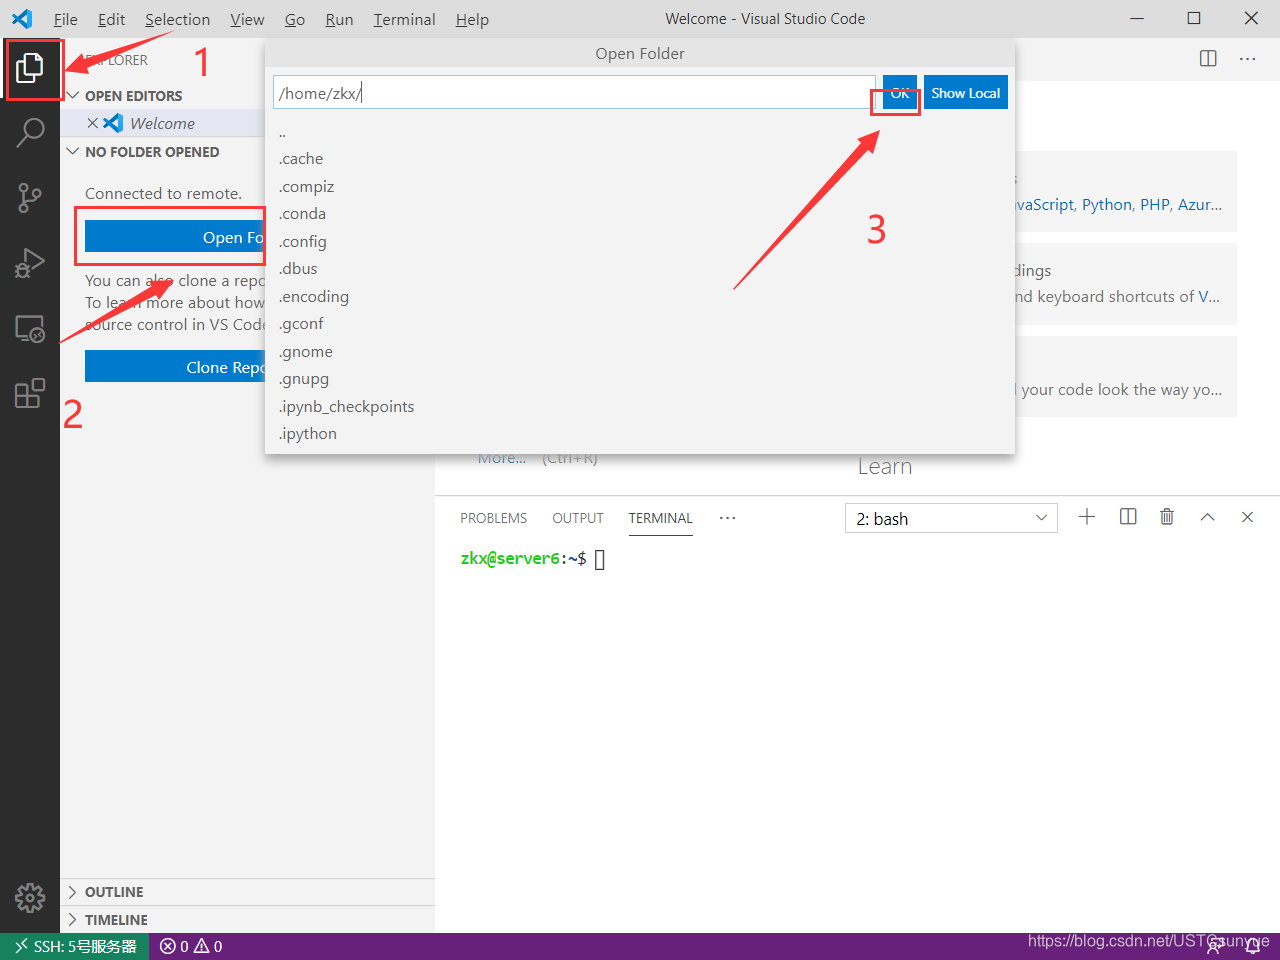This screenshot has width=1280, height=960.
Task: Switch to the PROBLEMS tab
Action: coord(493,518)
